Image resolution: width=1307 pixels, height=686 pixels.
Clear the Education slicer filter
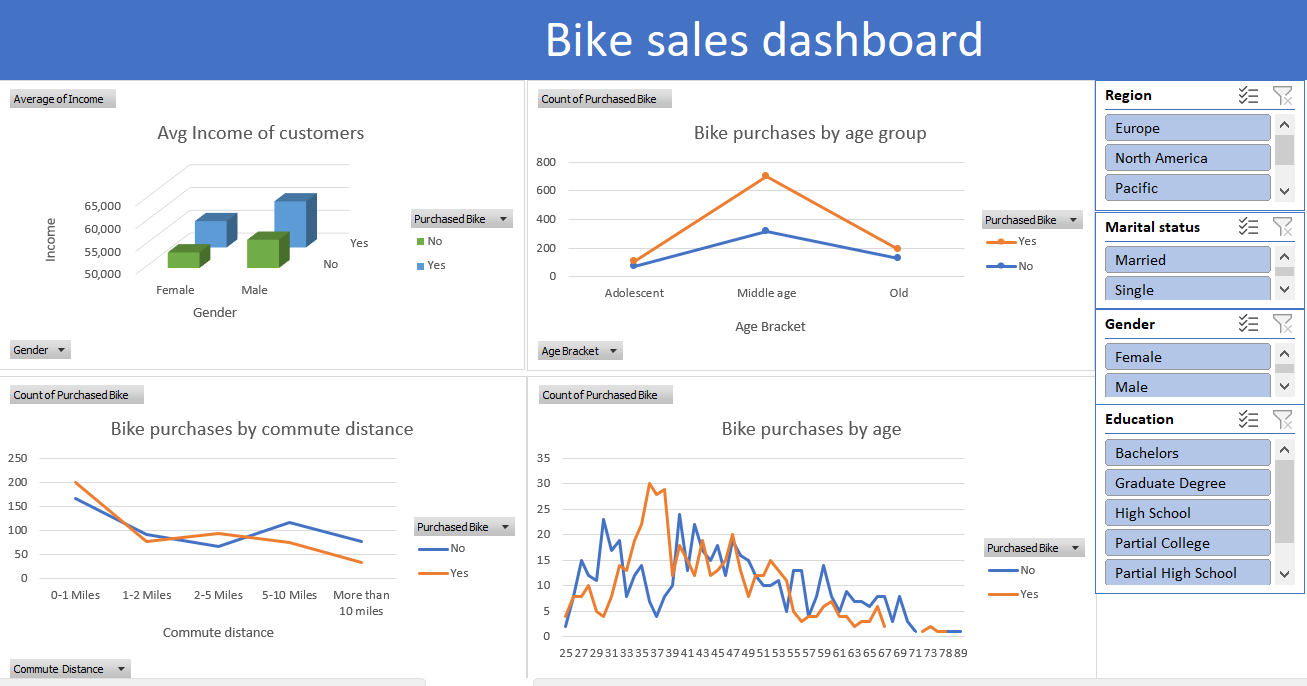tap(1283, 419)
